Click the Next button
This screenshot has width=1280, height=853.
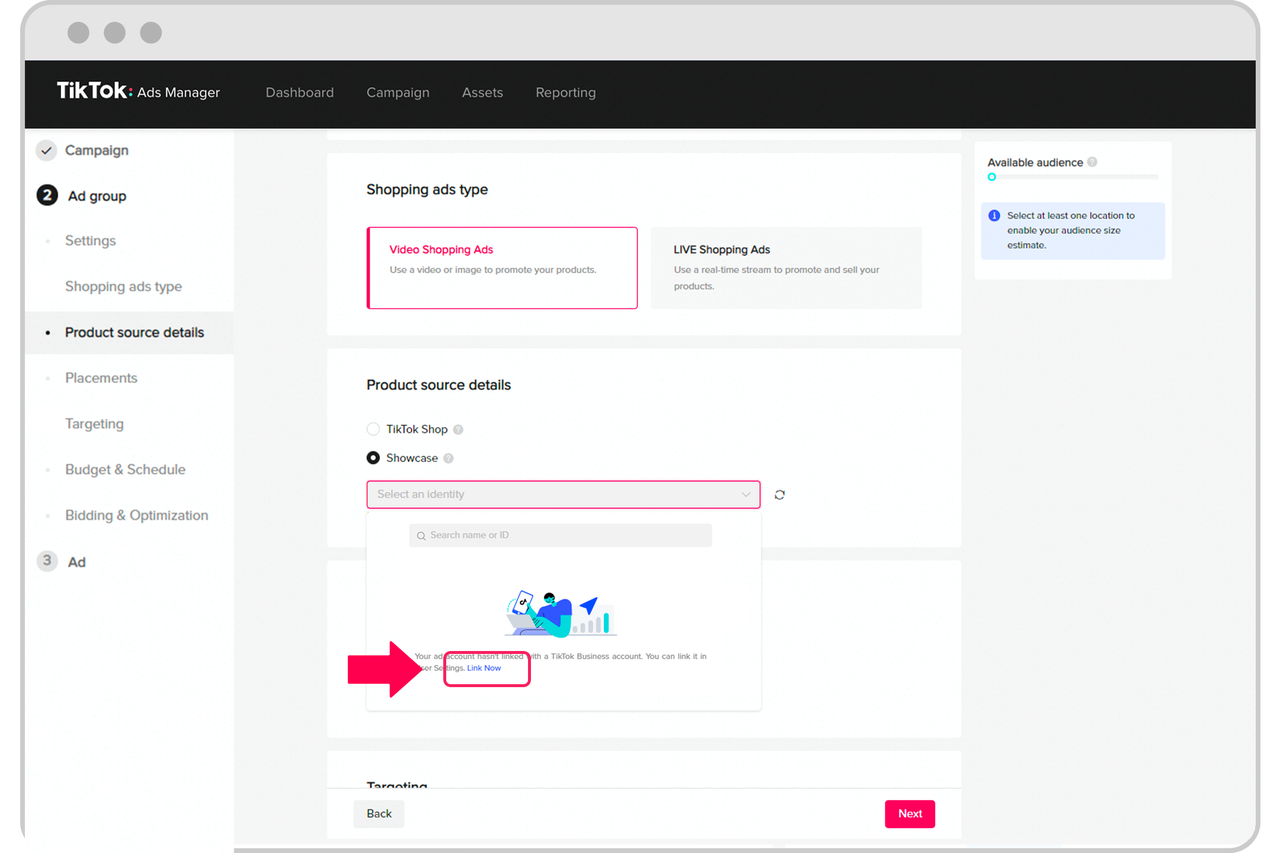point(910,814)
